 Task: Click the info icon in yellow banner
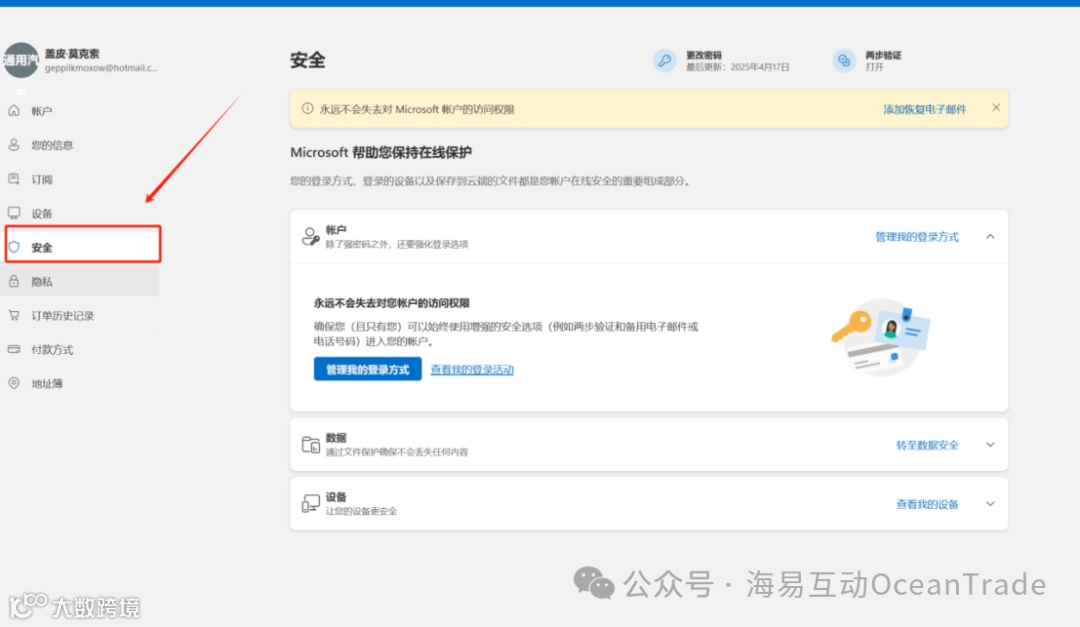pyautogui.click(x=307, y=108)
